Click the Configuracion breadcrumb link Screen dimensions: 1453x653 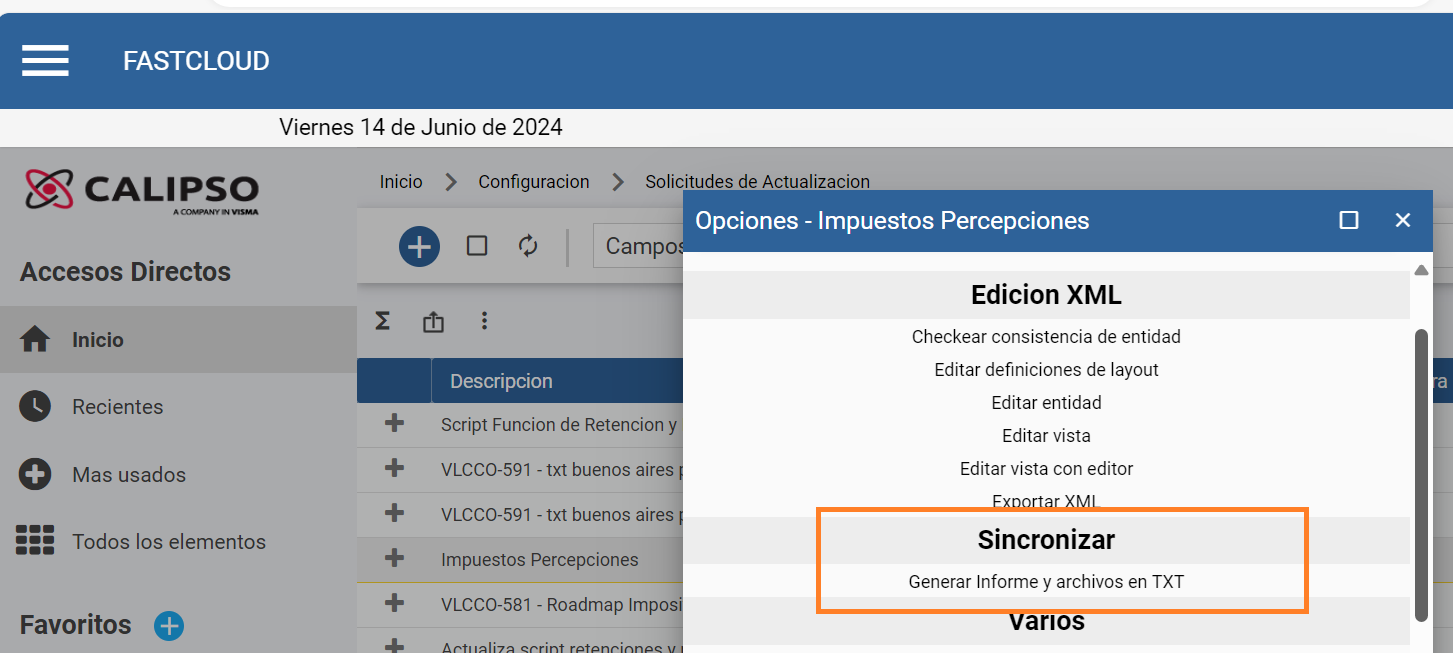pos(534,182)
